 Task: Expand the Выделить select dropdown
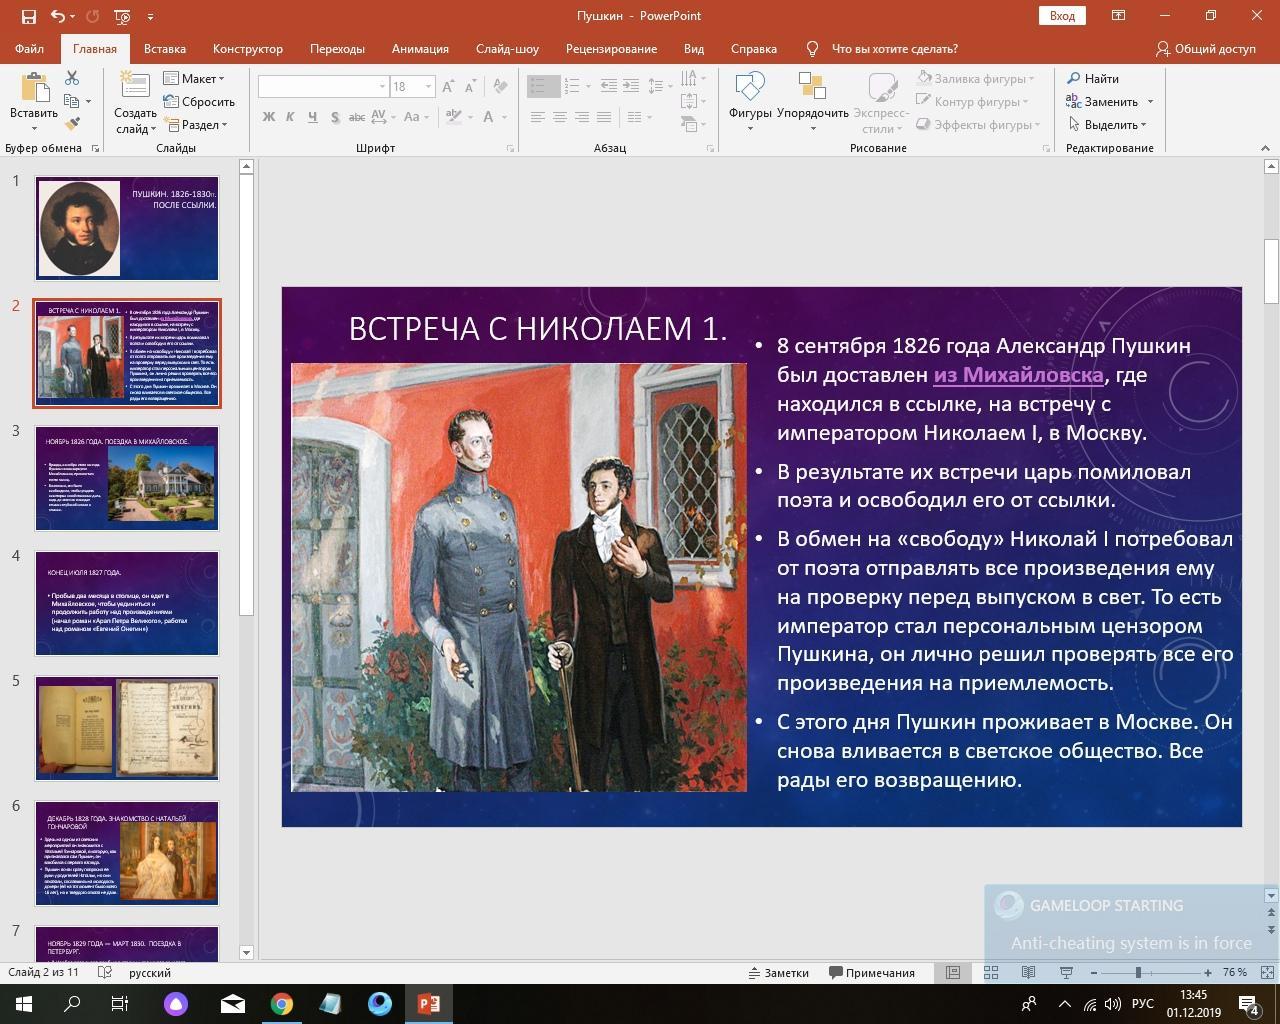(x=1110, y=125)
